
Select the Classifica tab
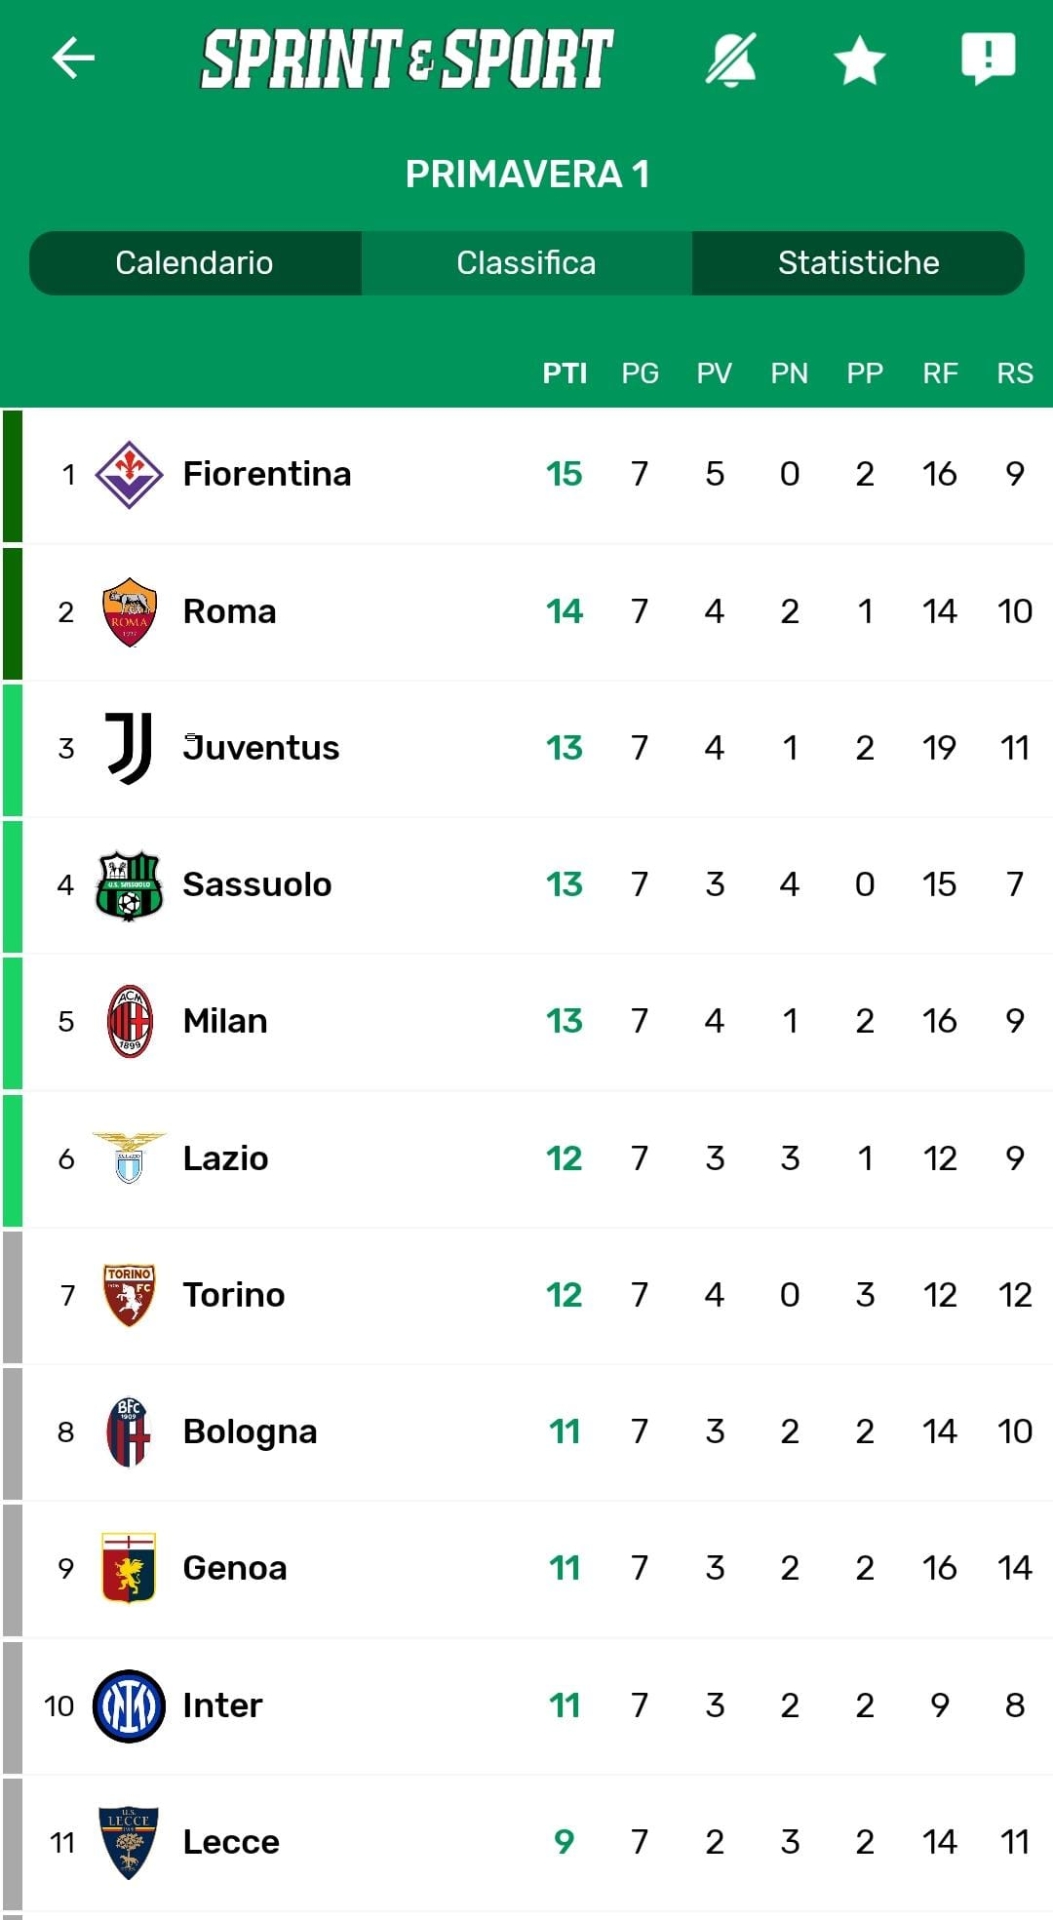[x=526, y=263]
